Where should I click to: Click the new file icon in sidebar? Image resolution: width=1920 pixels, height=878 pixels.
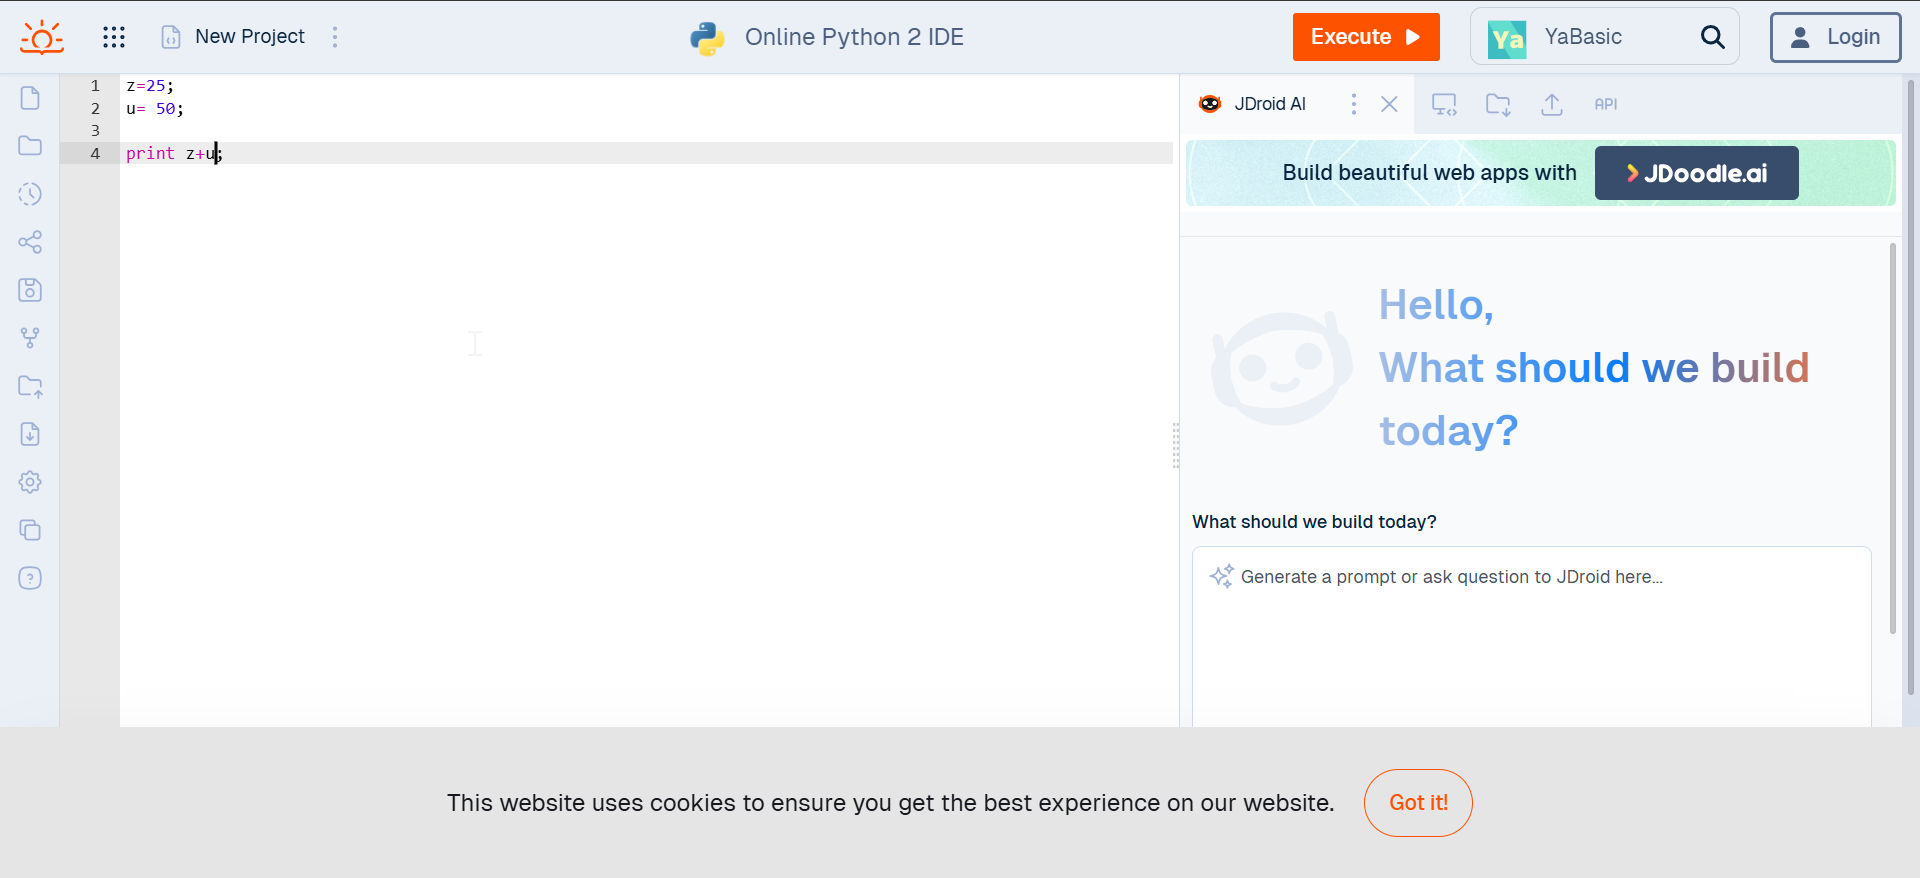coord(30,98)
